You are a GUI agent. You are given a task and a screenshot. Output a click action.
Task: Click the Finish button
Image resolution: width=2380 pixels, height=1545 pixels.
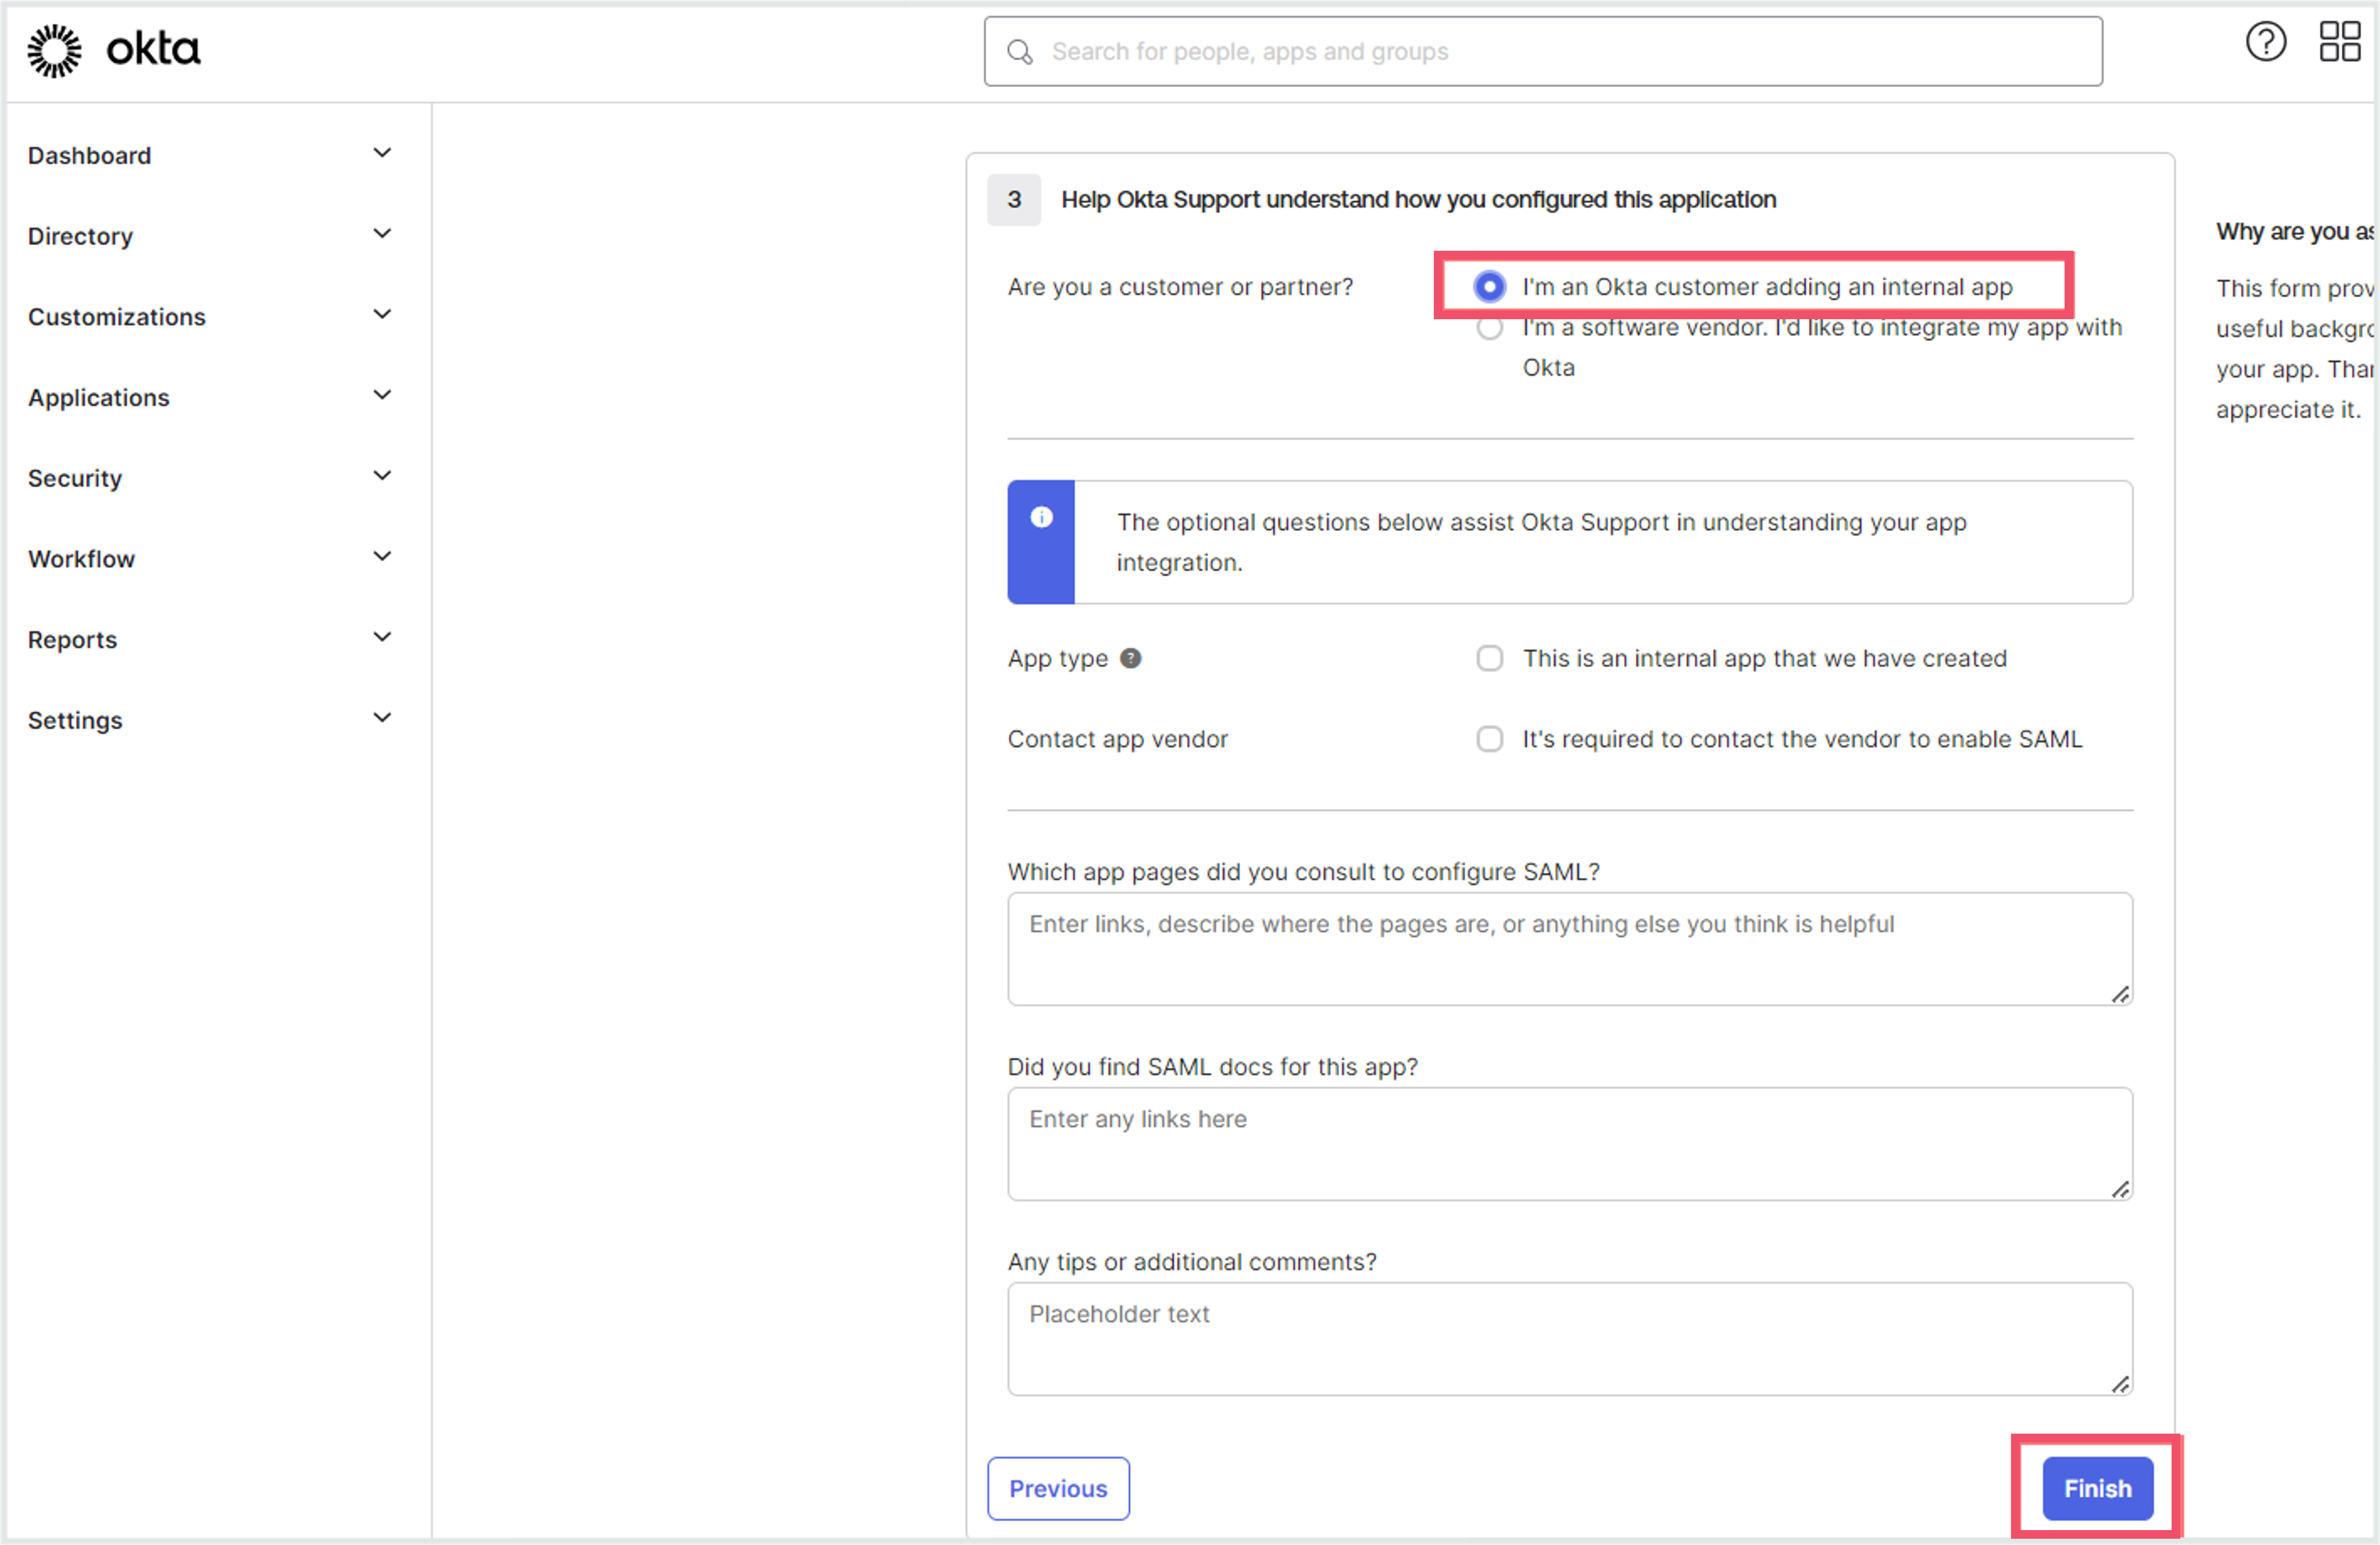[x=2097, y=1489]
